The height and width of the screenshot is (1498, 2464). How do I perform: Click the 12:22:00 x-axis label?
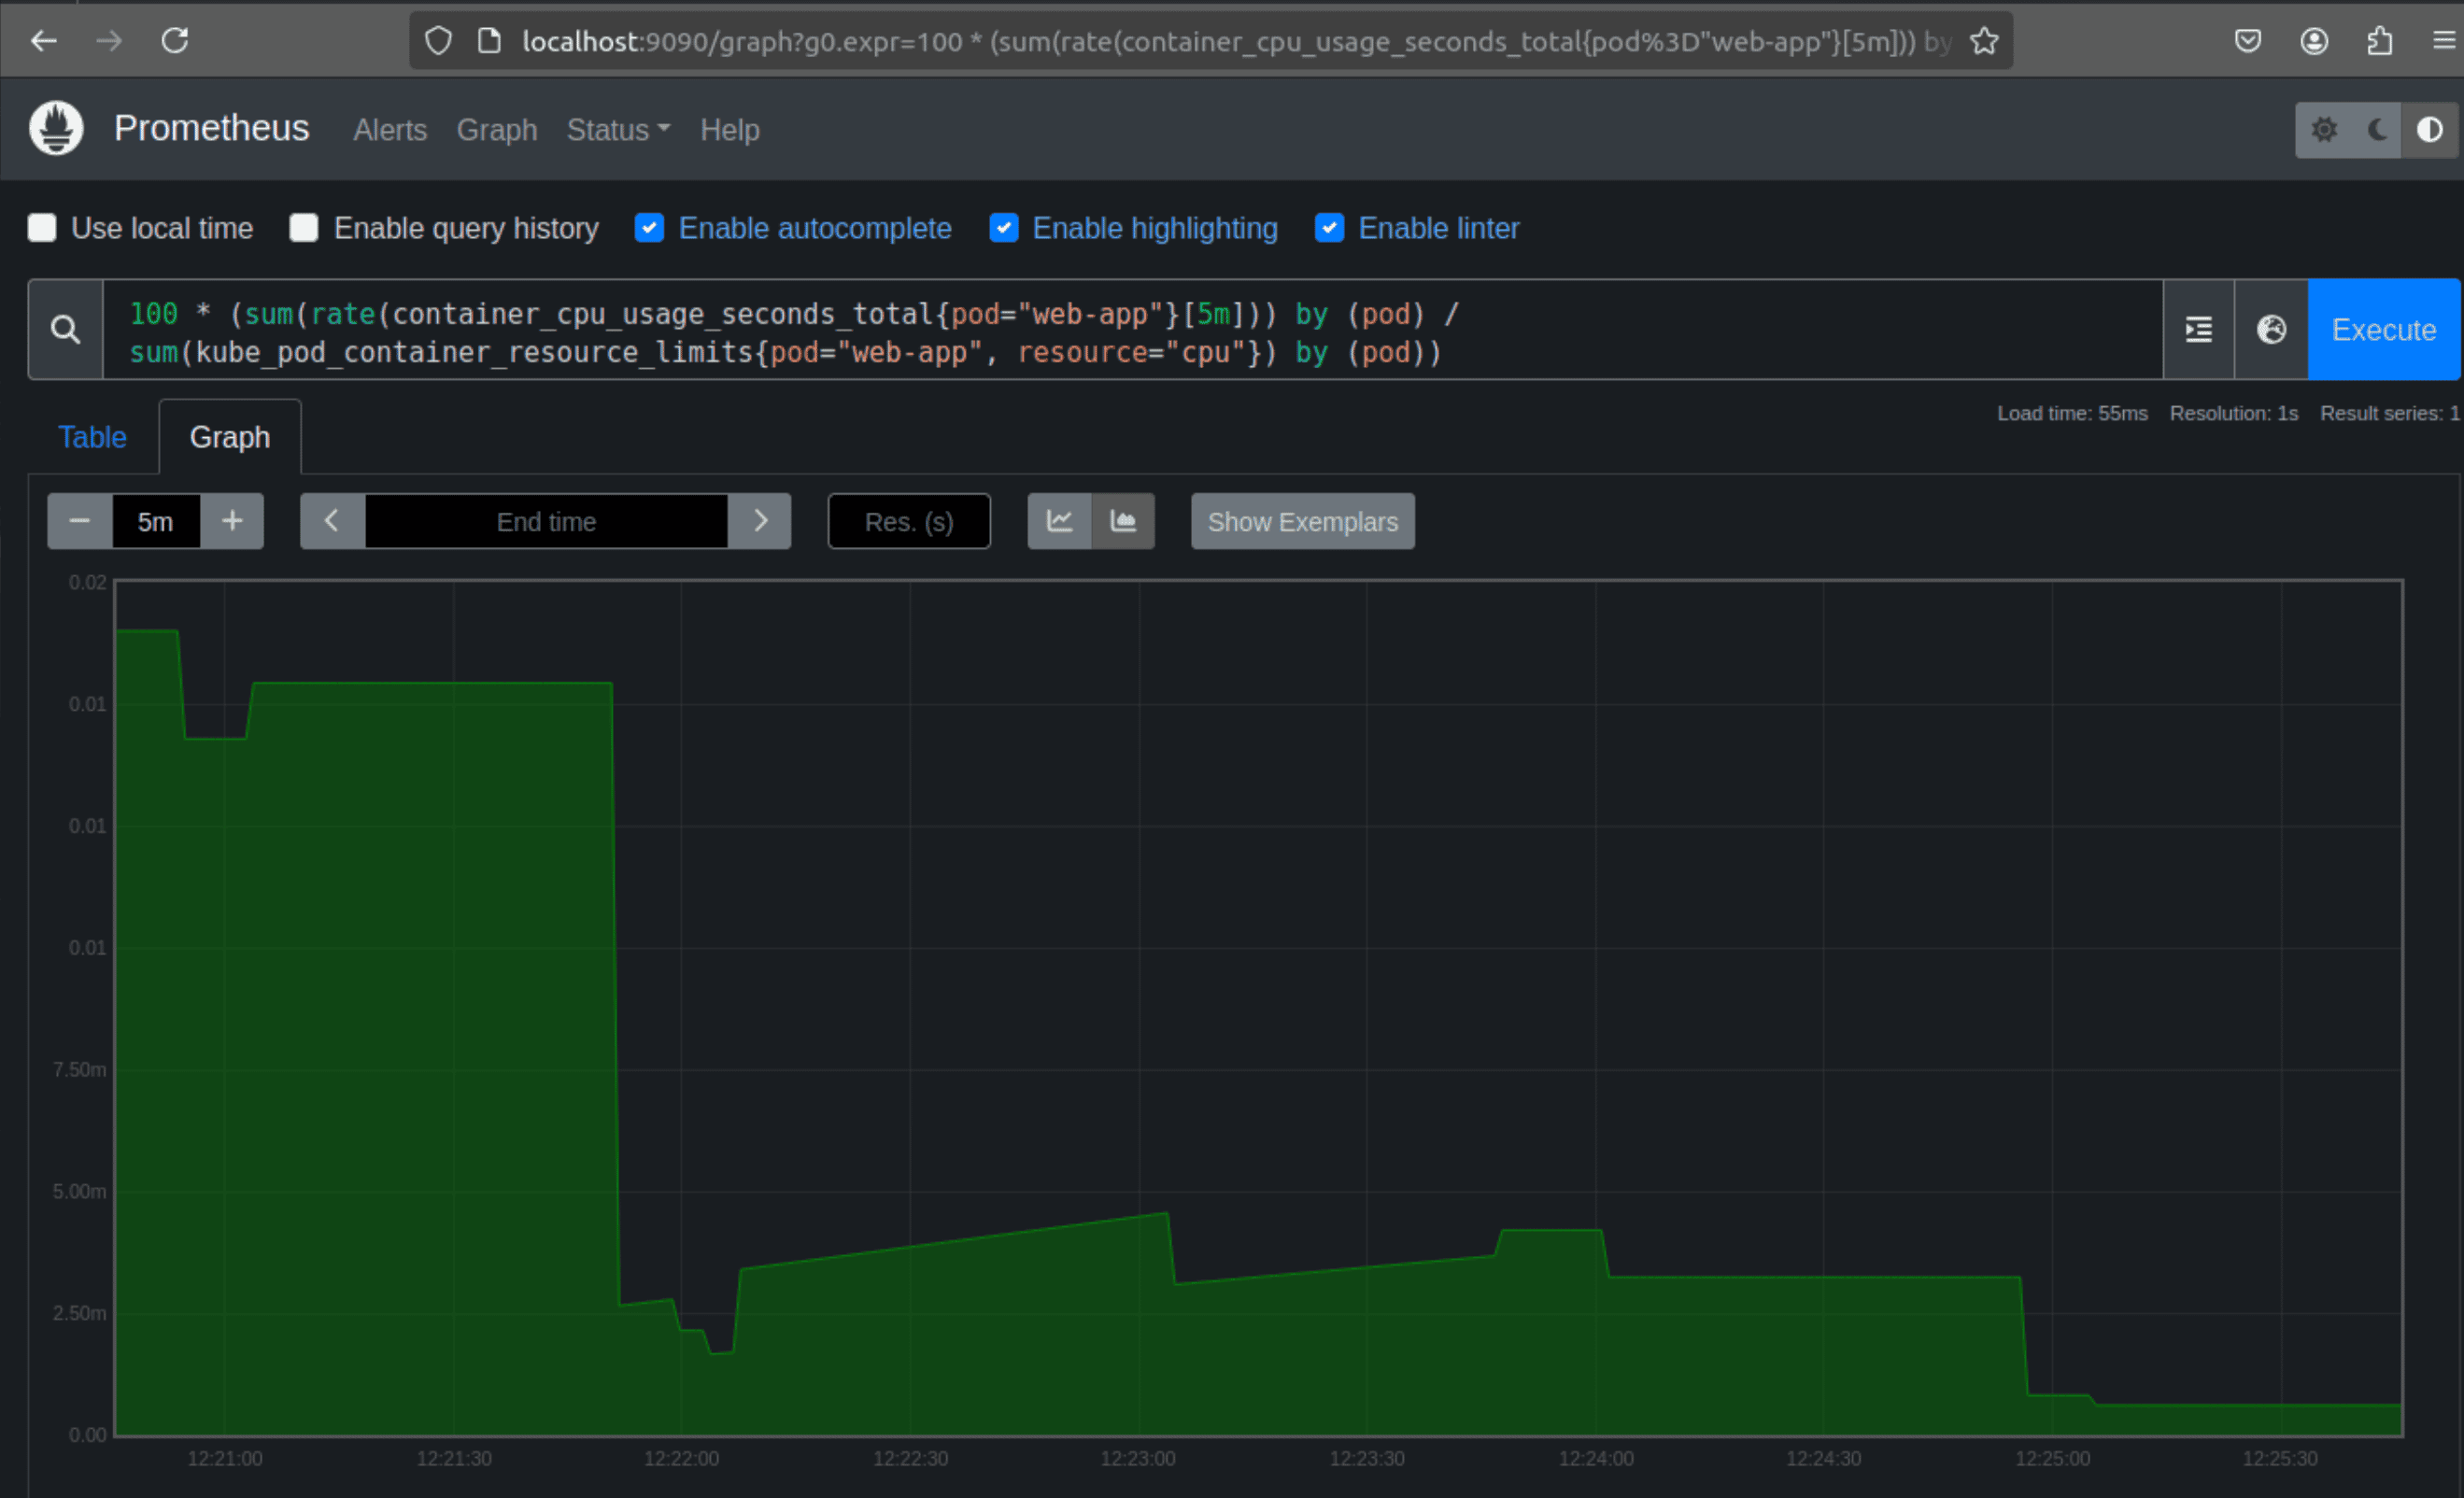click(682, 1458)
